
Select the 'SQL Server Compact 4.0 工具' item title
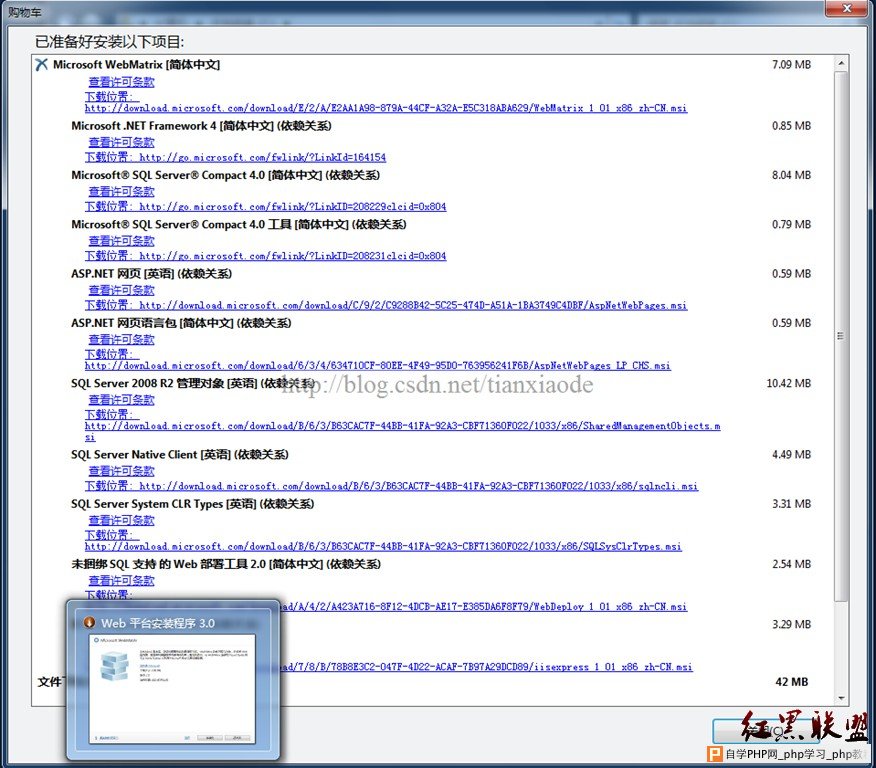point(239,224)
